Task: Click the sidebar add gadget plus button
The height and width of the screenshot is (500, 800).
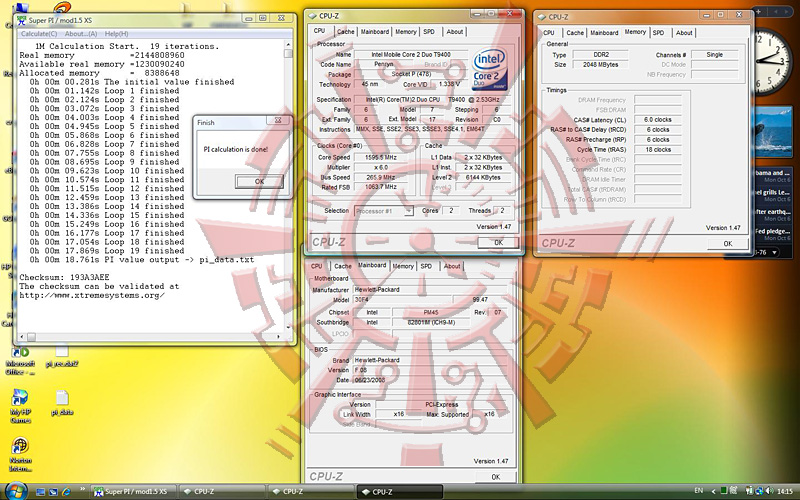Action: (759, 11)
